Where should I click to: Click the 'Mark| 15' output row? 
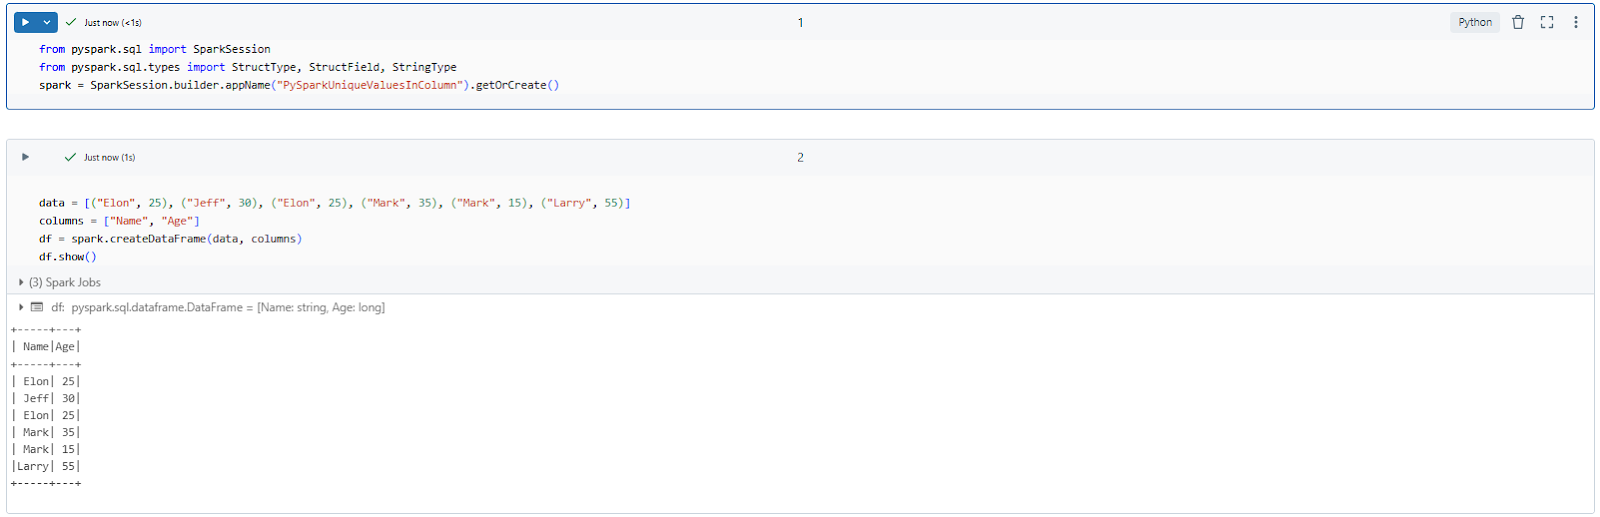click(46, 449)
